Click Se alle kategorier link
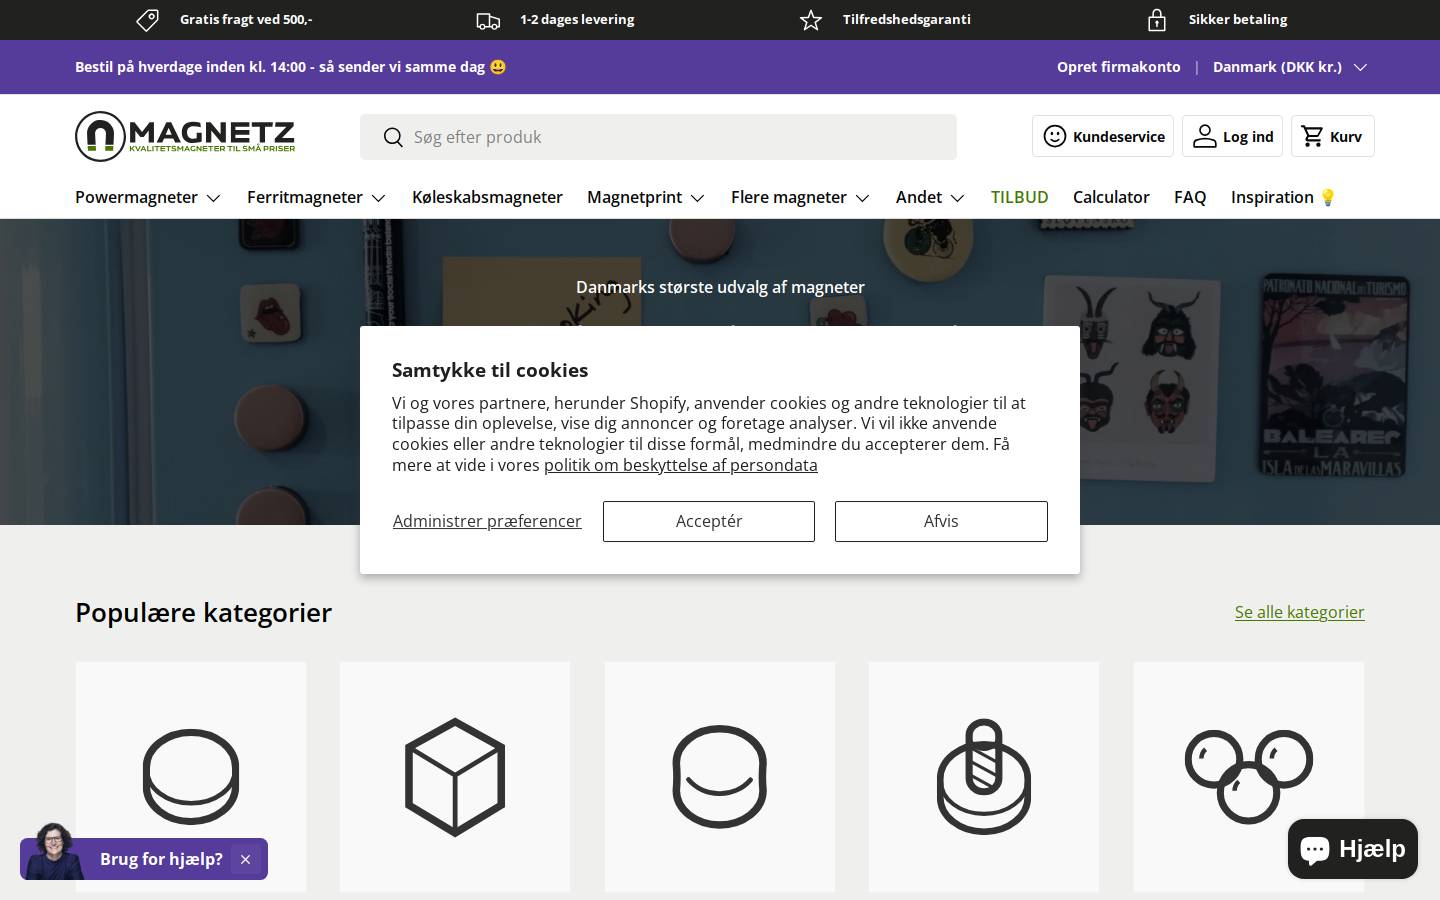 [x=1299, y=612]
